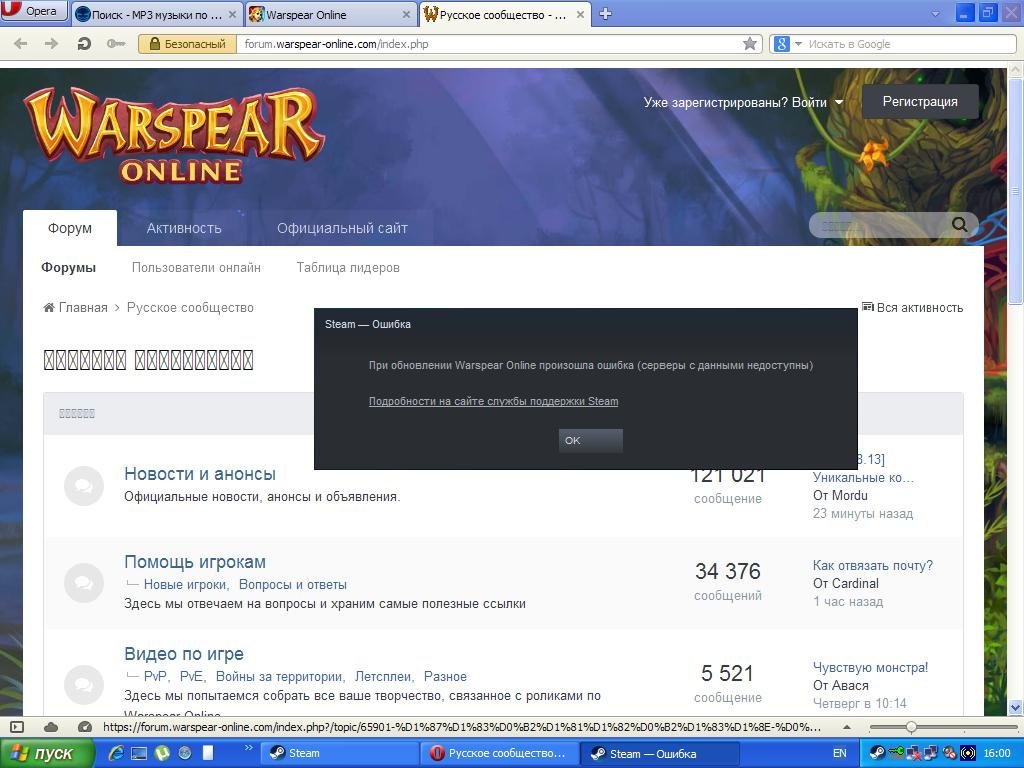Open 'Таблица лидеров' submenu item
The image size is (1024, 768).
click(348, 267)
